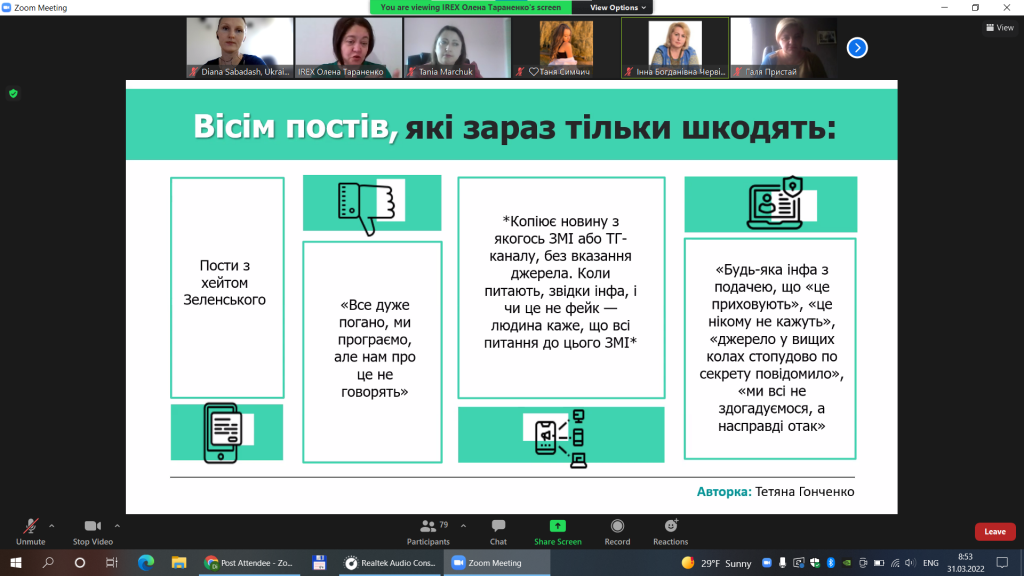This screenshot has height=576, width=1024.
Task: Open the taskbar volume control
Action: point(910,563)
